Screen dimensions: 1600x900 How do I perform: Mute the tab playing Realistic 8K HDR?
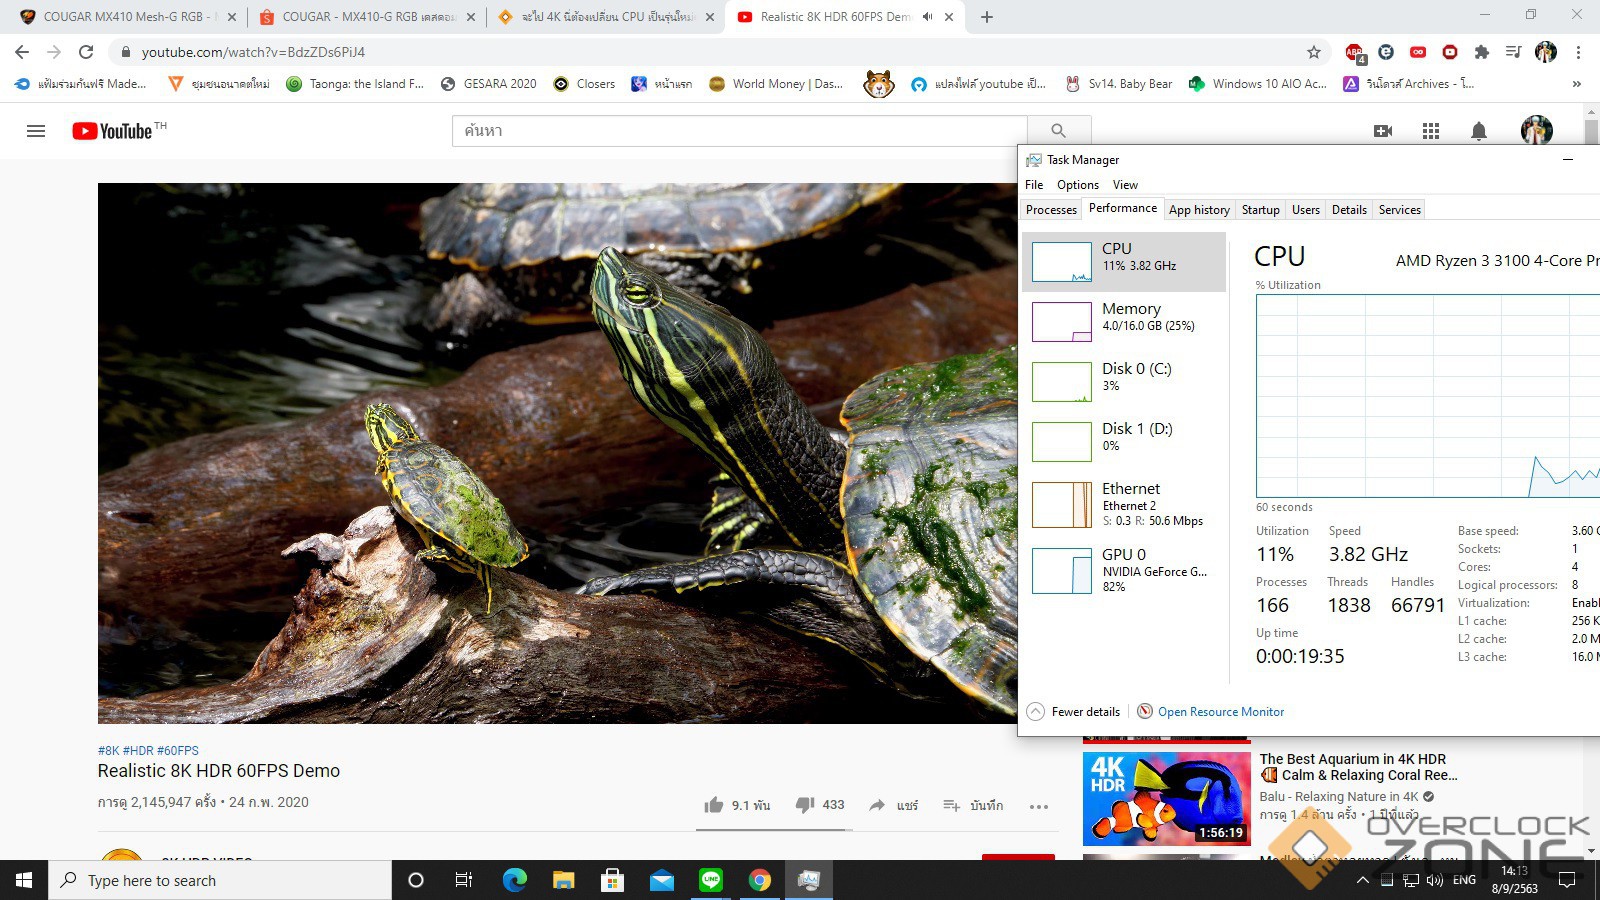[927, 17]
